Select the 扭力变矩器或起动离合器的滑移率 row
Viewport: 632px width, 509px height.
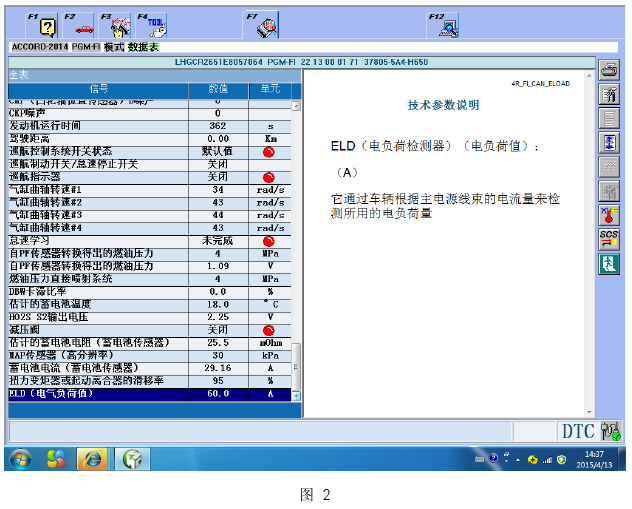pos(150,381)
